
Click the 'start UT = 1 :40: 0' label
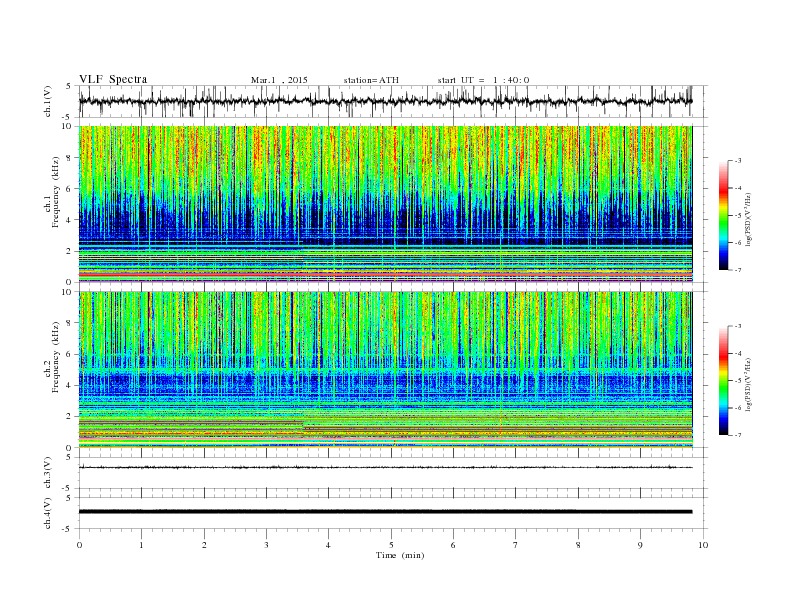tap(483, 80)
